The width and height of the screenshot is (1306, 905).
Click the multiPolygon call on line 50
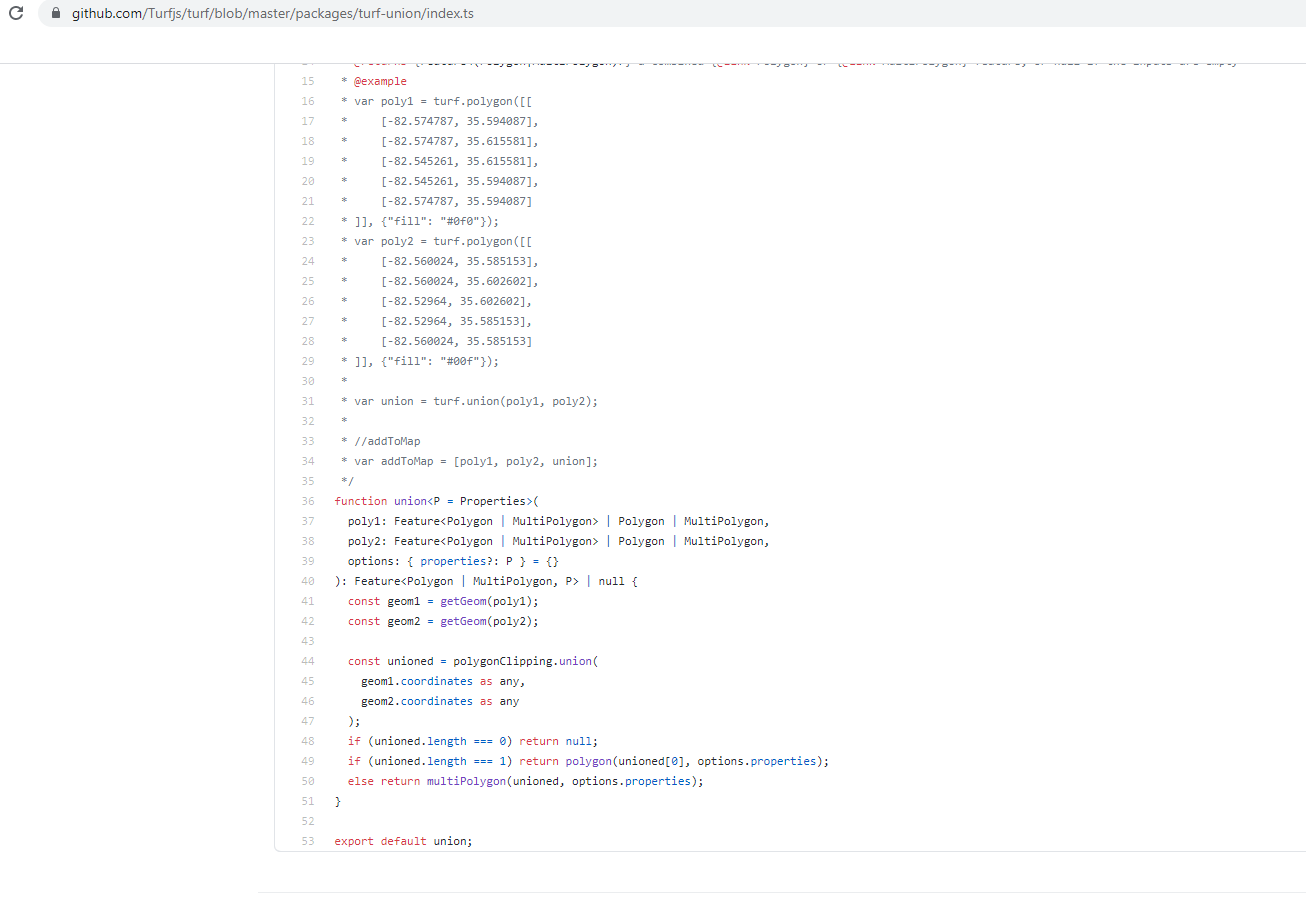466,781
